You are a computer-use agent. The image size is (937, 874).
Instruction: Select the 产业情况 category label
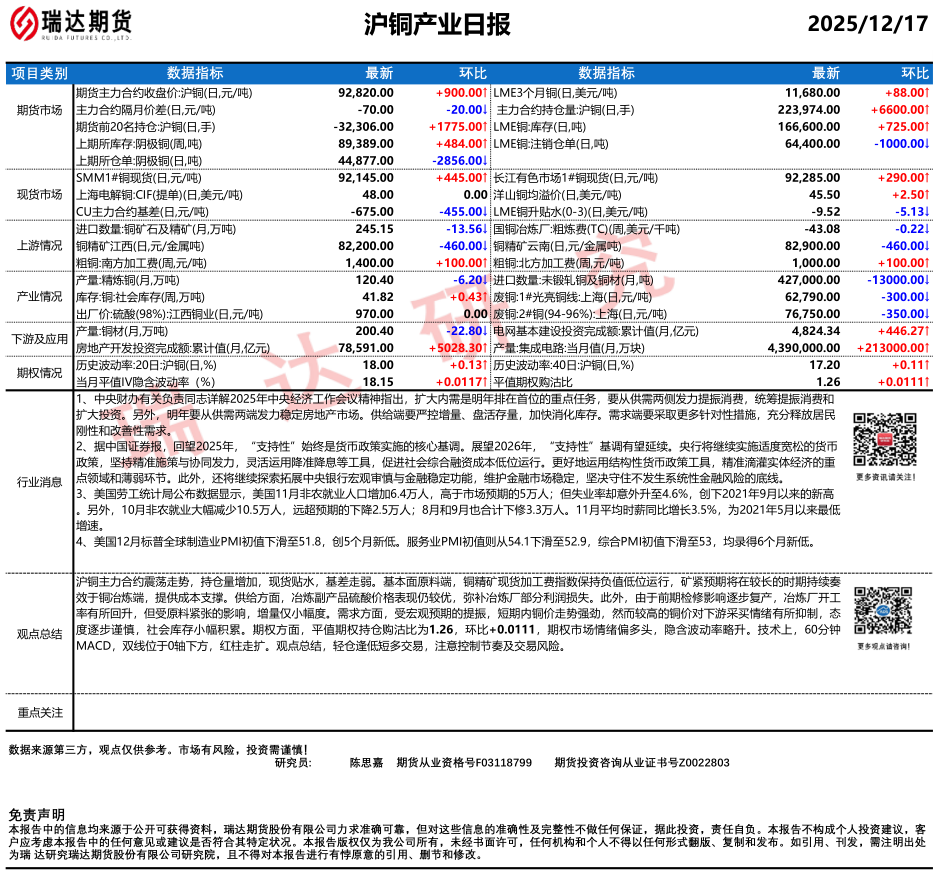tap(39, 297)
